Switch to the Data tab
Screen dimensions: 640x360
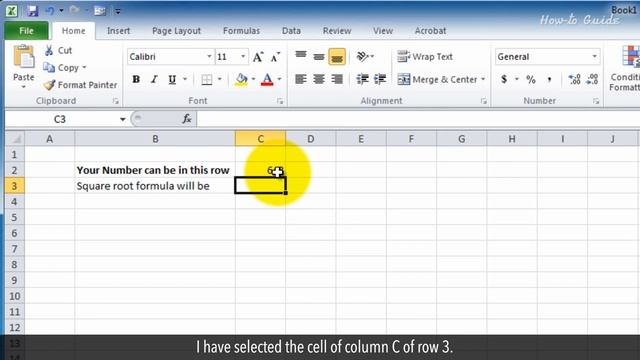tap(291, 31)
